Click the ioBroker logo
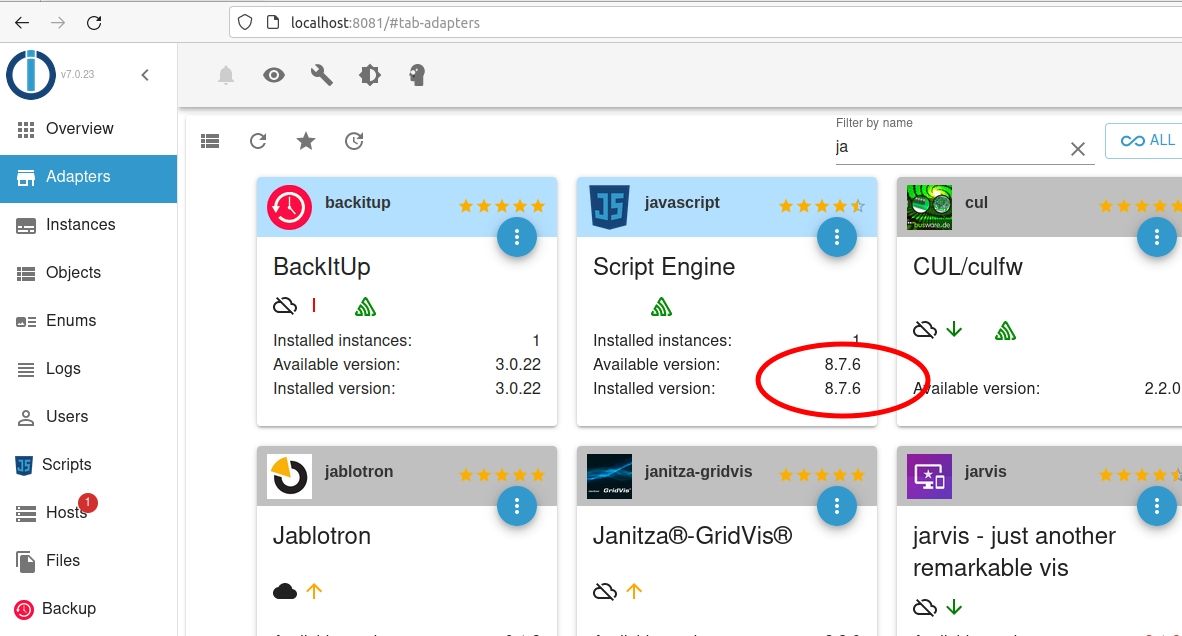The height and width of the screenshot is (636, 1182). [x=31, y=75]
